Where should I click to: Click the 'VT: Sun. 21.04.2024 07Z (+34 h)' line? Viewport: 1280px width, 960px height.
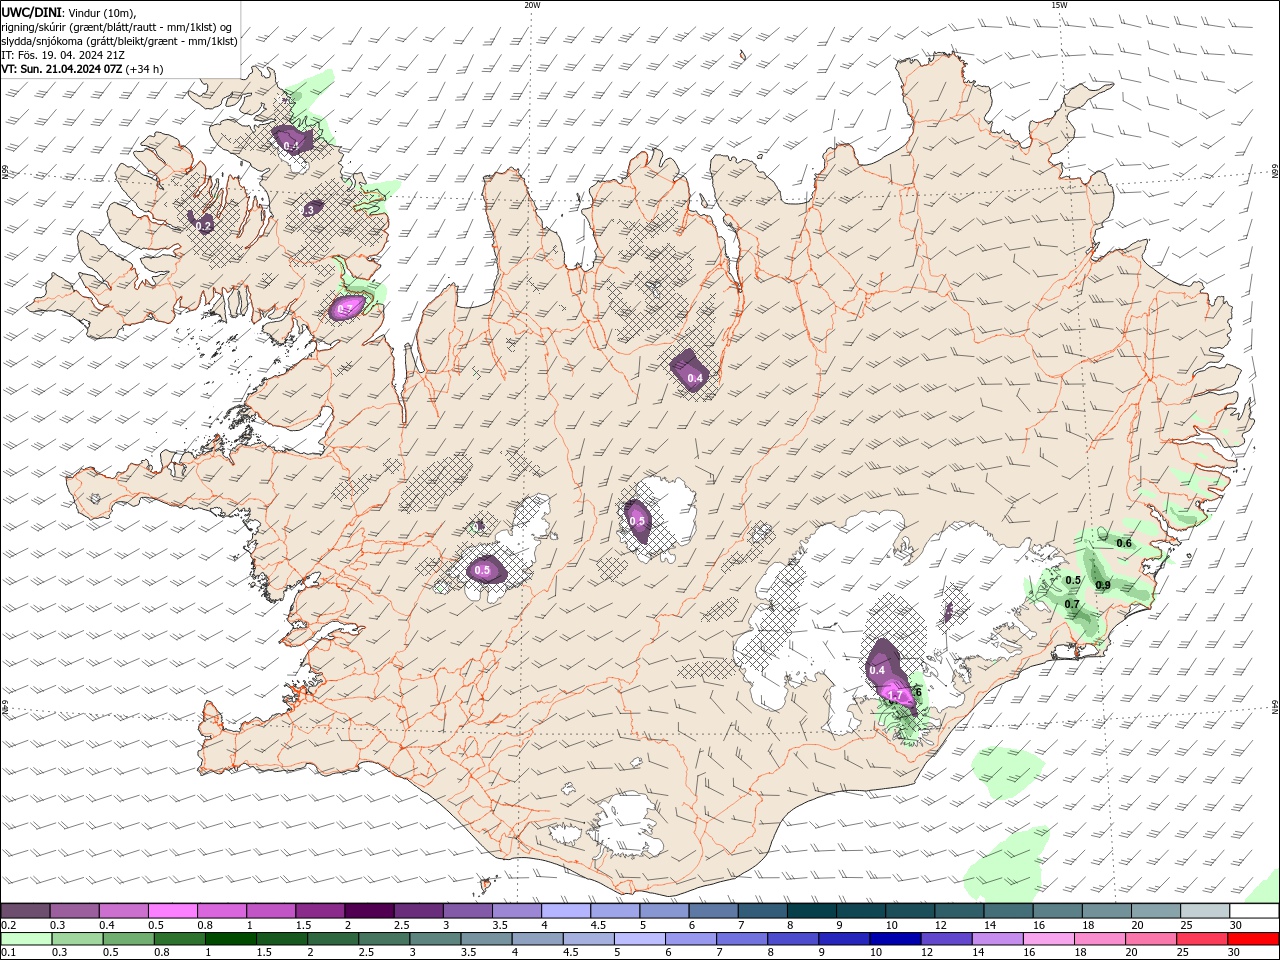coord(82,69)
